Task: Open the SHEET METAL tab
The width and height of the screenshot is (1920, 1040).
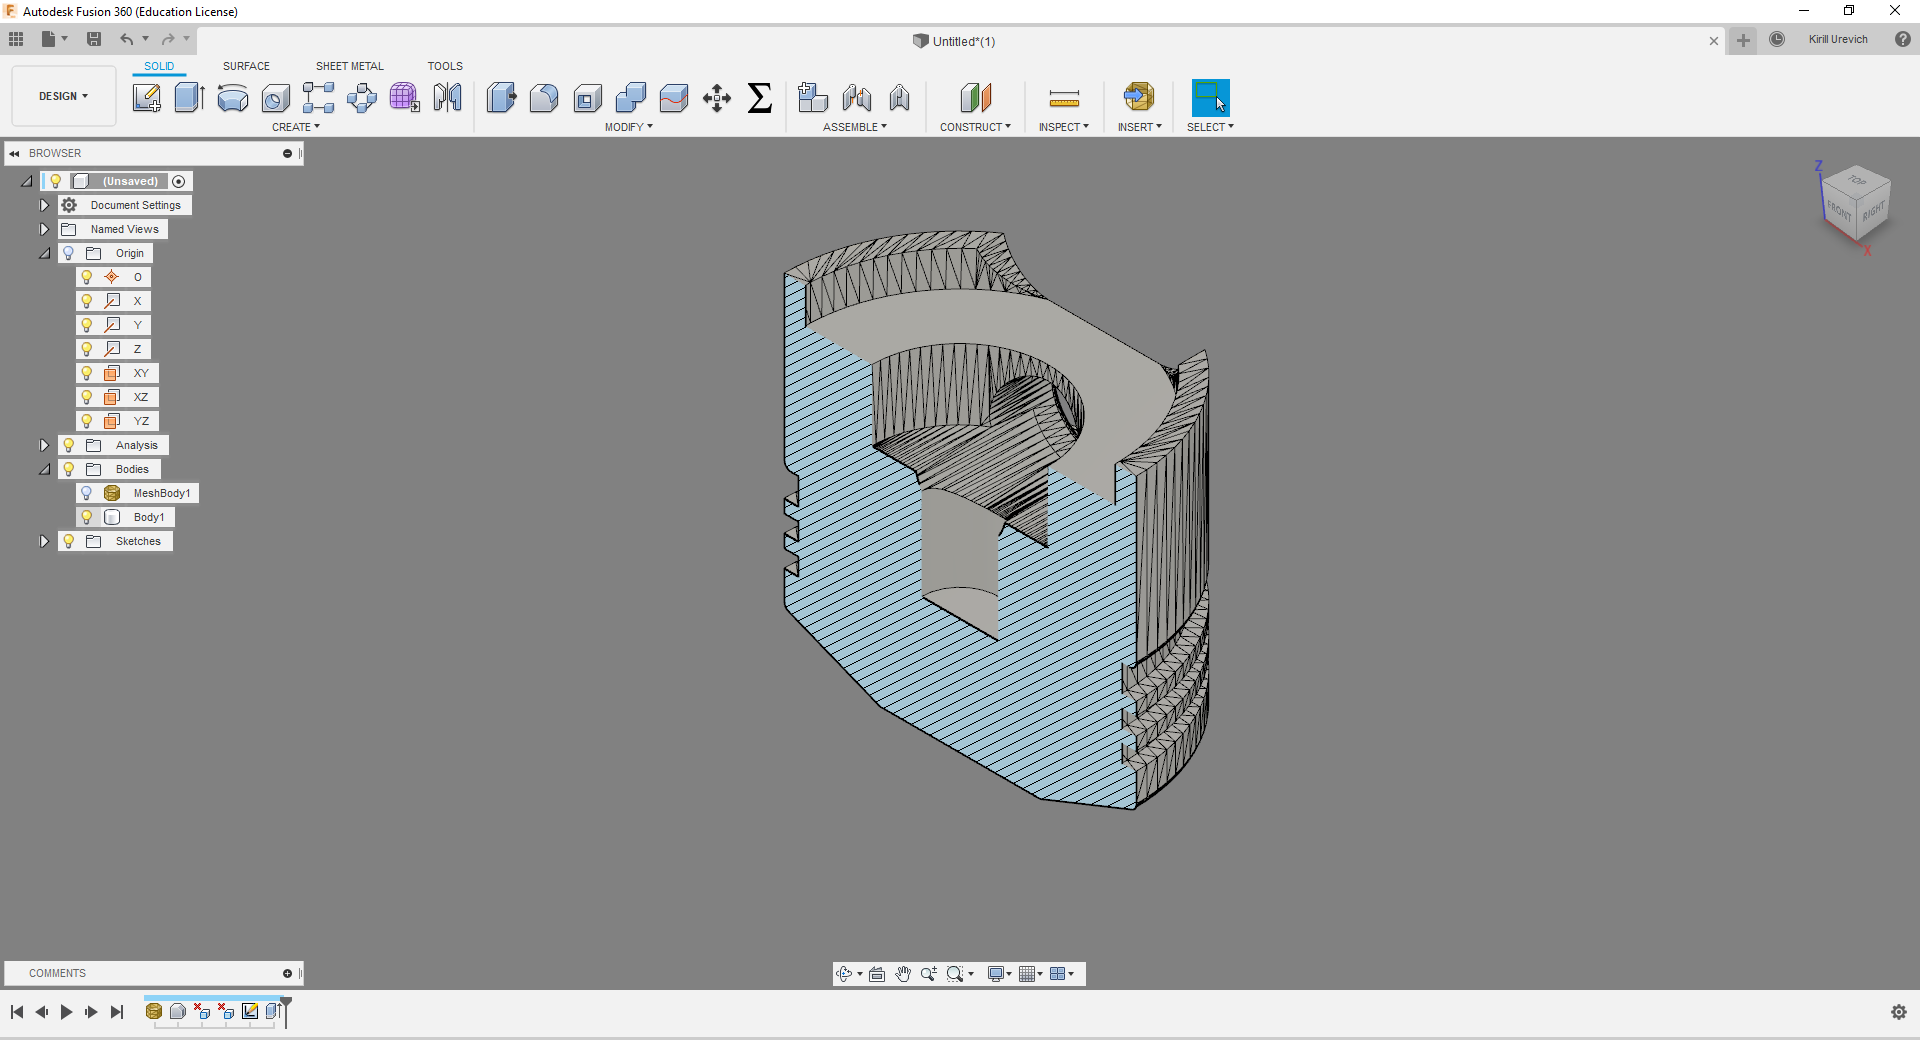Action: 349,66
